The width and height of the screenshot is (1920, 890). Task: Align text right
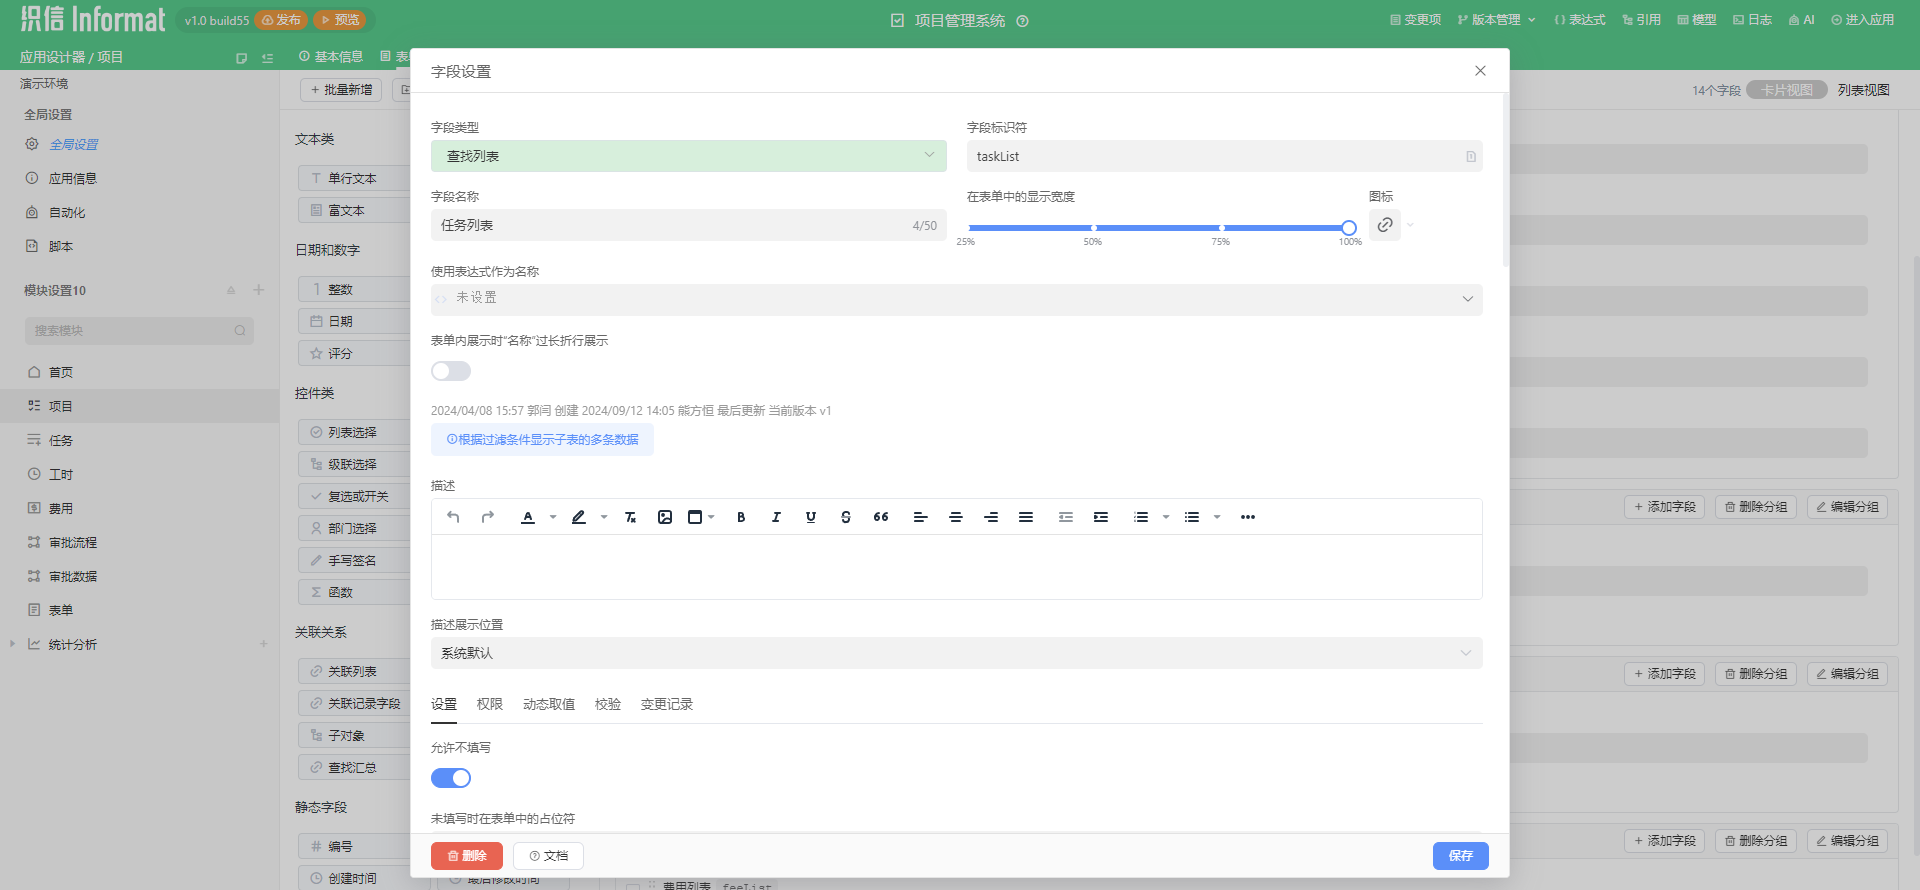pyautogui.click(x=991, y=517)
